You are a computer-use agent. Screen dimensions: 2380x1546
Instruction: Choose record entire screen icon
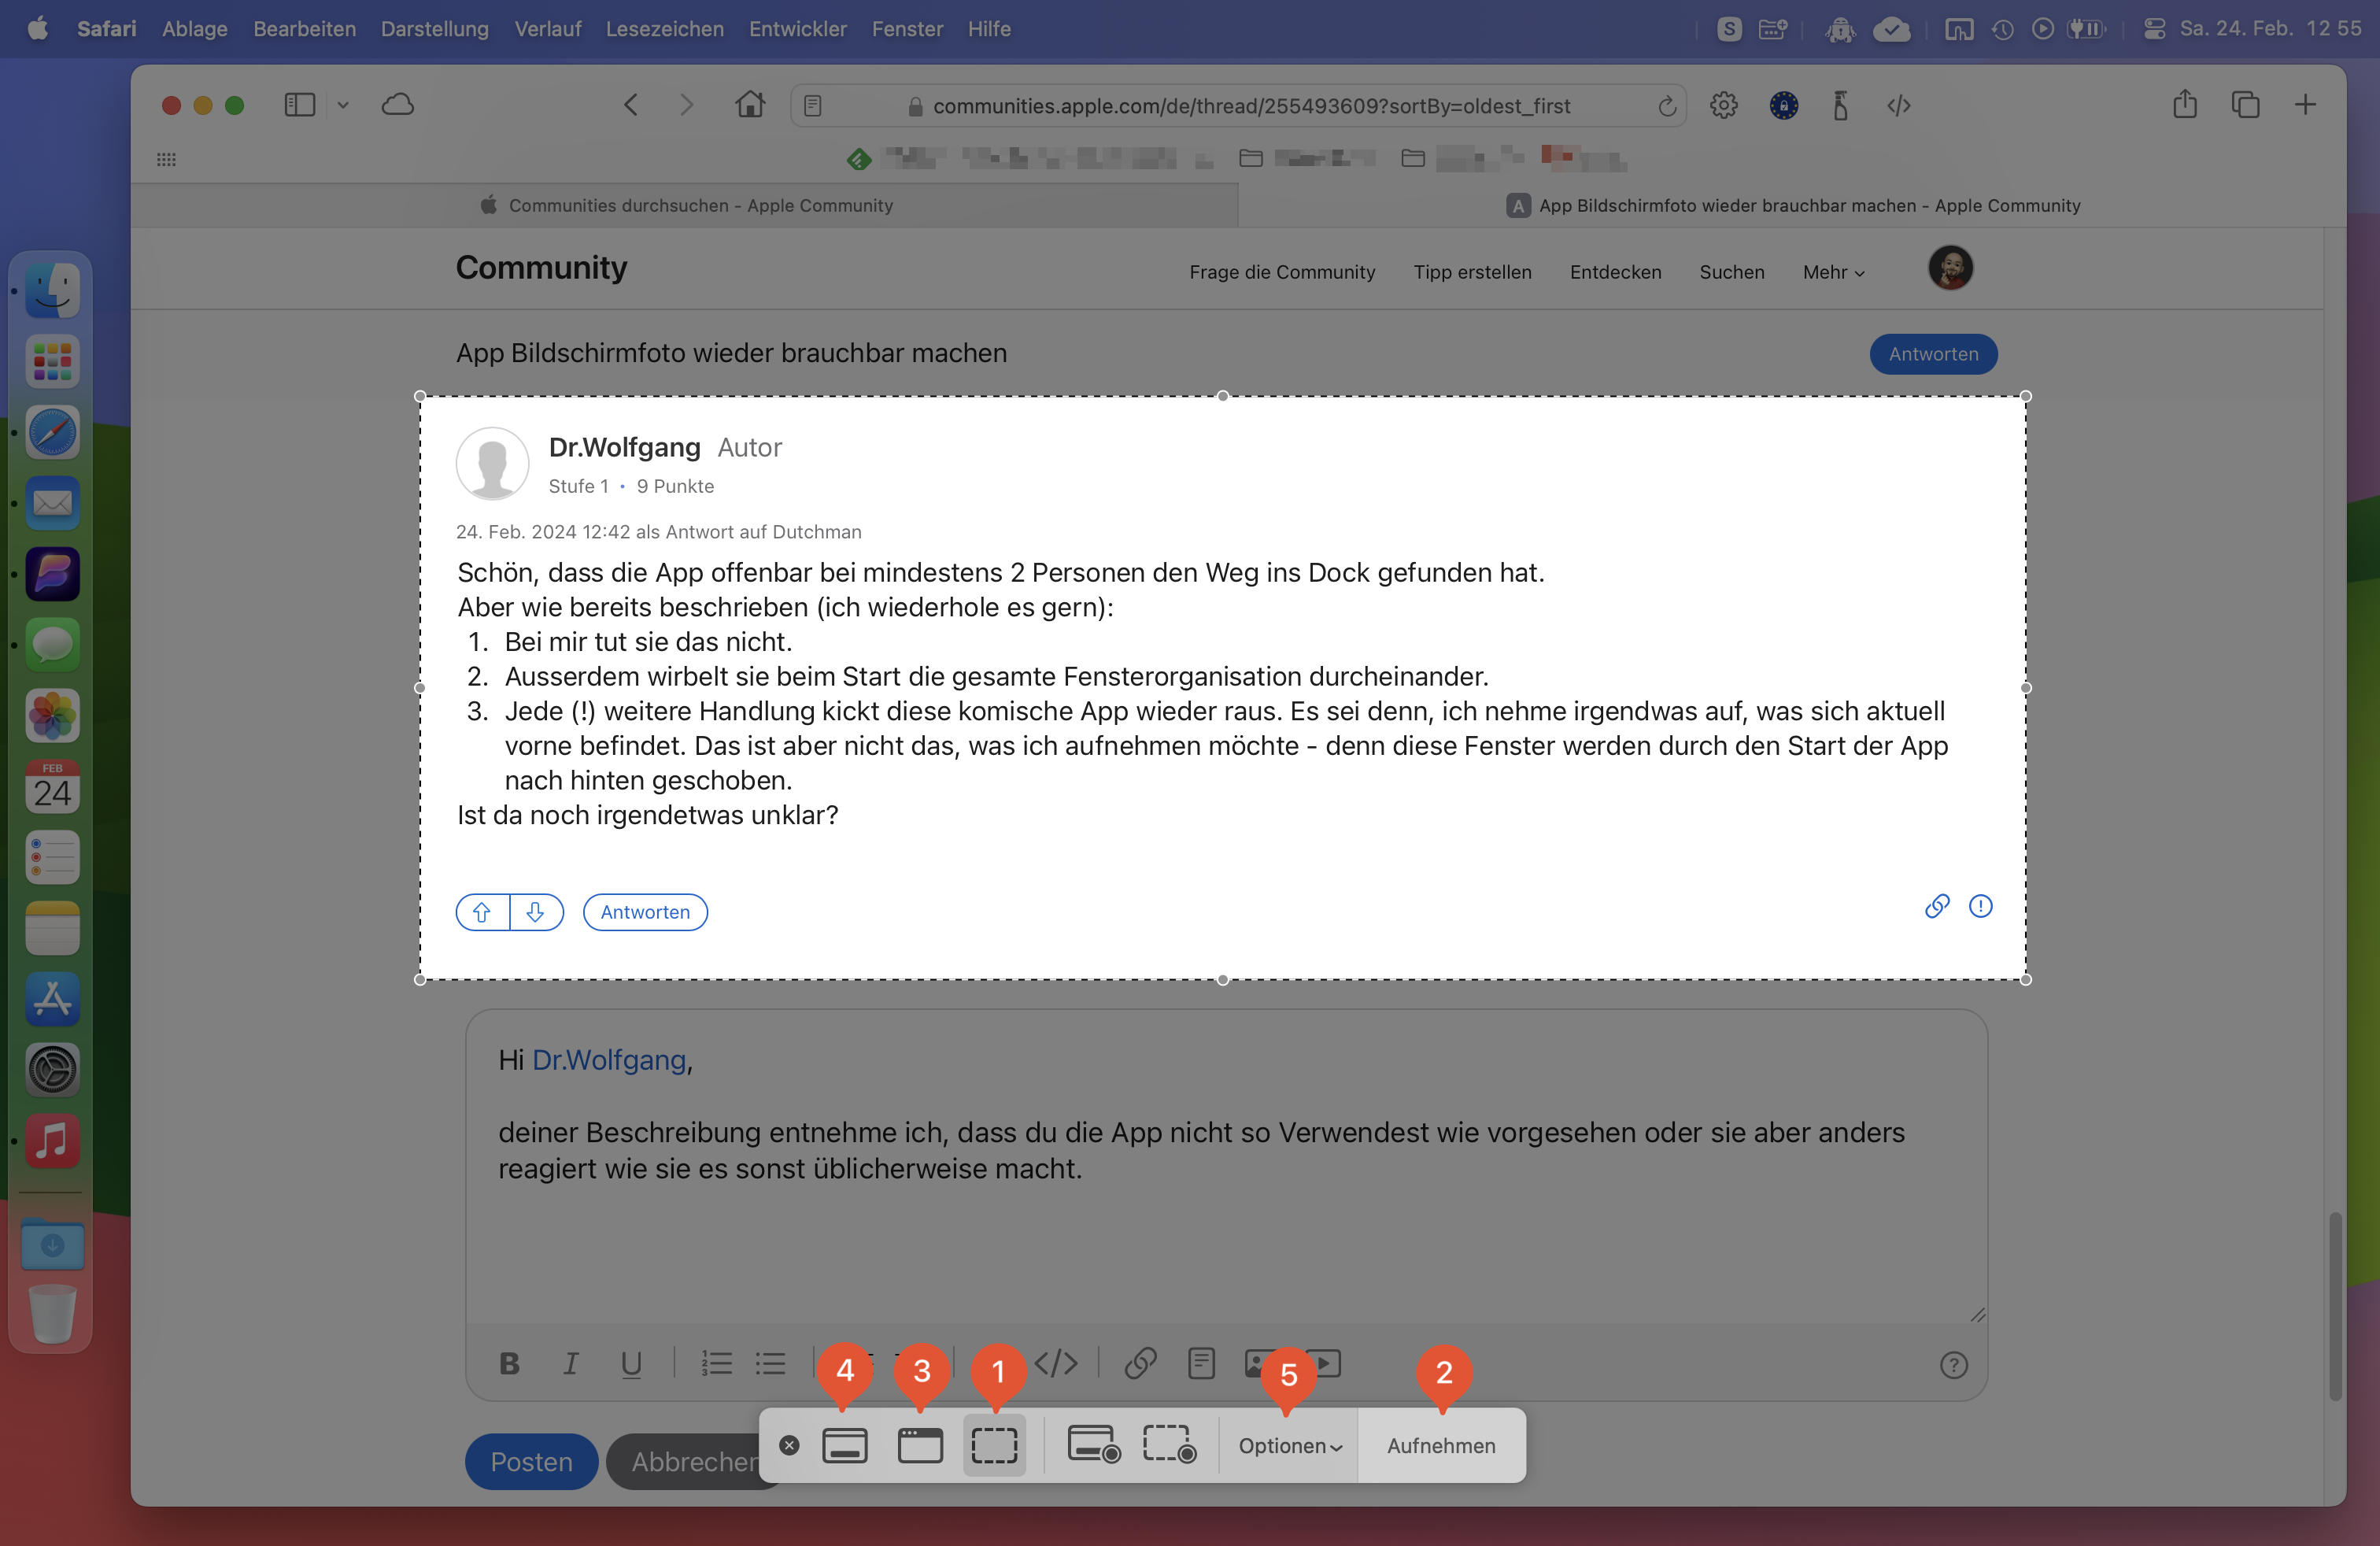click(1093, 1446)
